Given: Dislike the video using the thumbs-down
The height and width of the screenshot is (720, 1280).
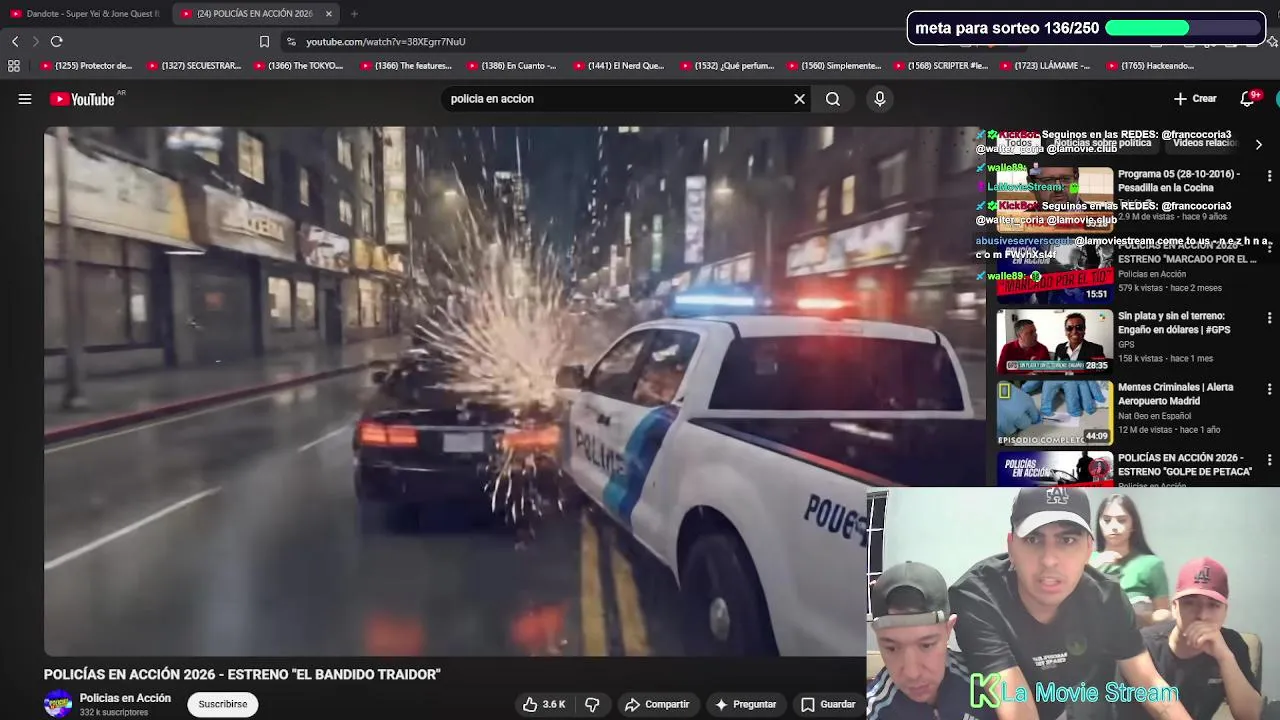Looking at the screenshot, I should pos(592,704).
